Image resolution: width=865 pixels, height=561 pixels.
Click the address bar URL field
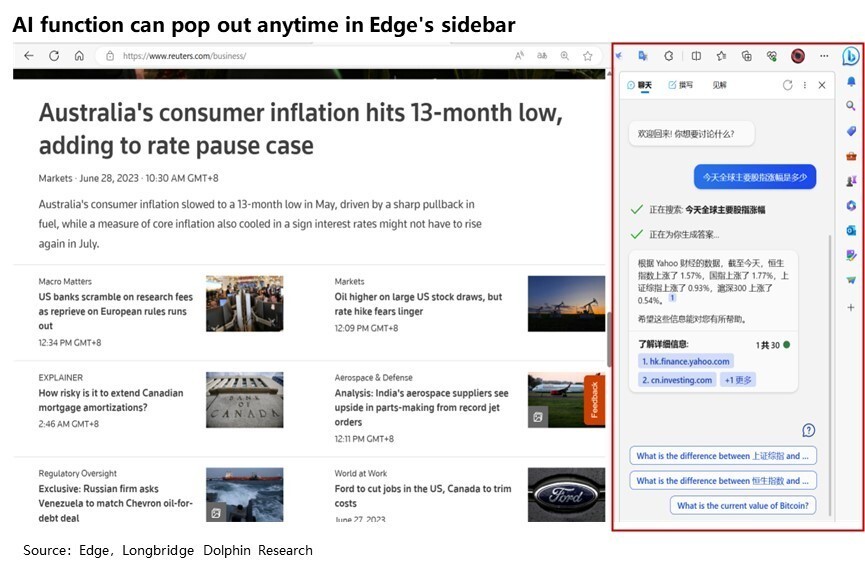pos(300,56)
